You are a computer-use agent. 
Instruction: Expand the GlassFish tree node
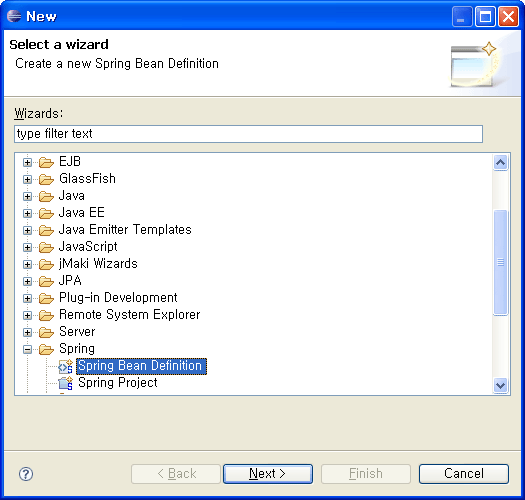27,180
